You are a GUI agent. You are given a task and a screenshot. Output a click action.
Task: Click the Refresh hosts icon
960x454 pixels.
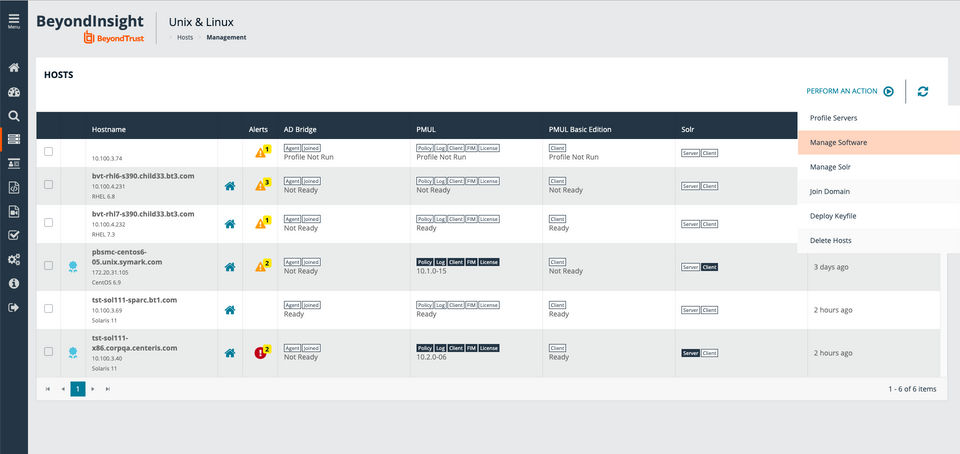click(x=923, y=91)
